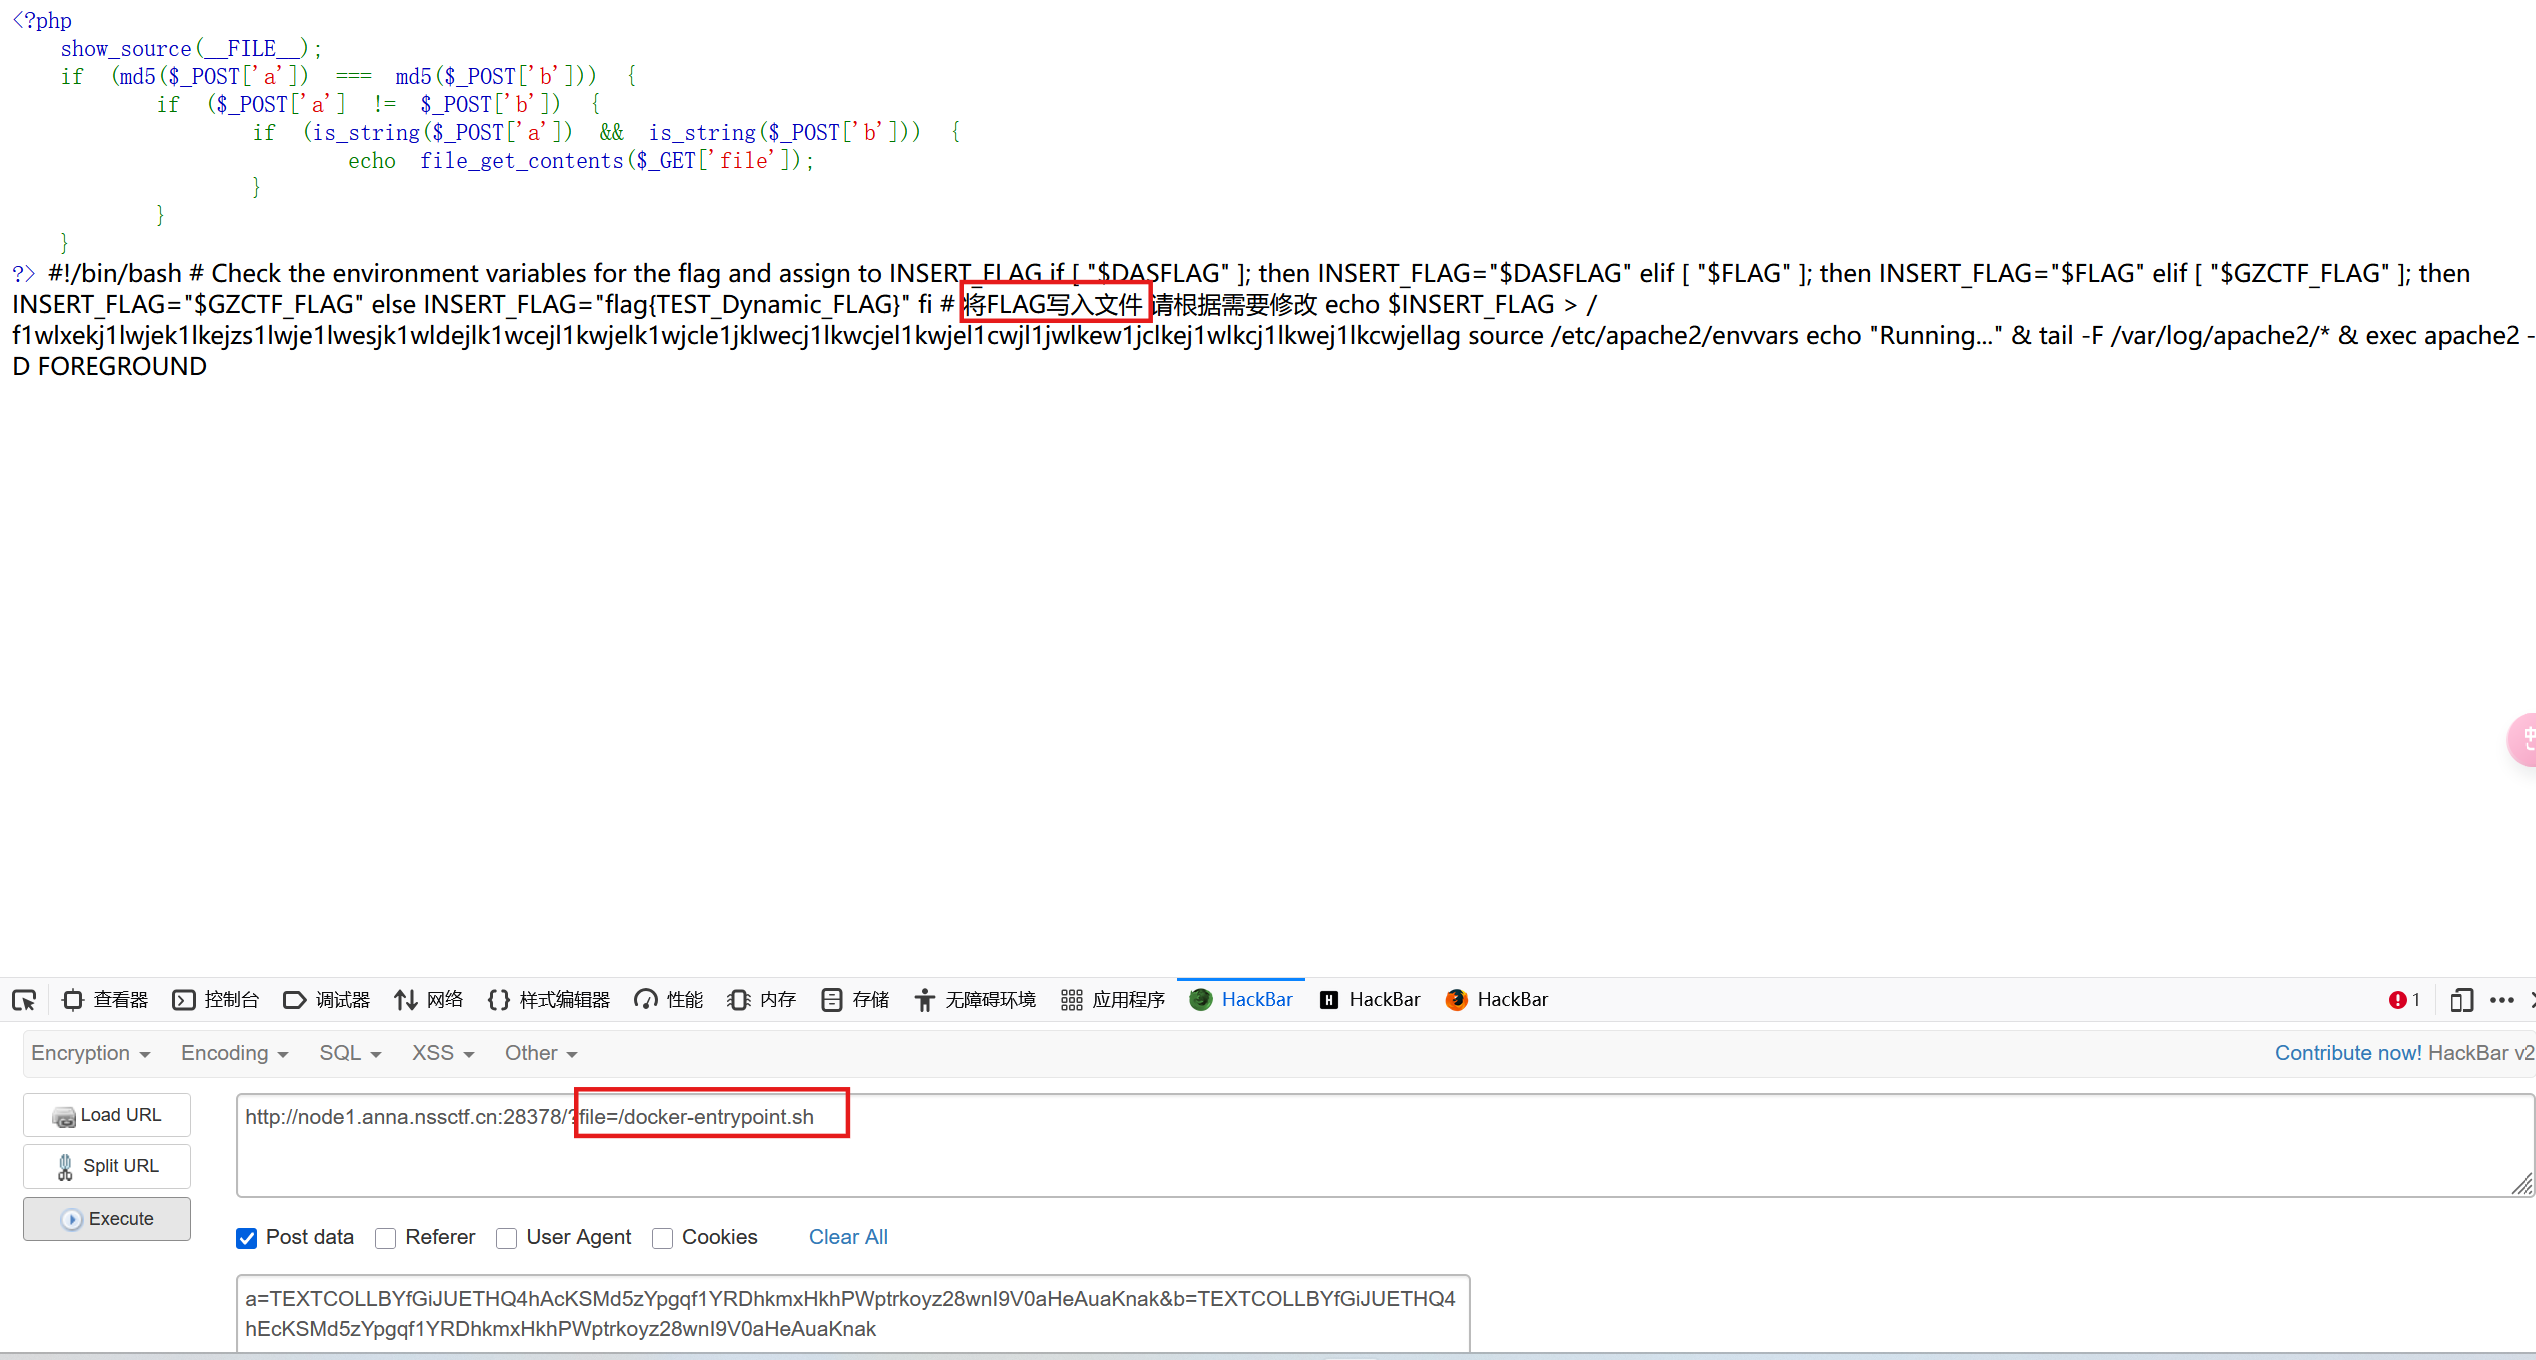Switch to the Network (网络) panel
Viewport: 2536px width, 1360px height.
pos(429,1000)
